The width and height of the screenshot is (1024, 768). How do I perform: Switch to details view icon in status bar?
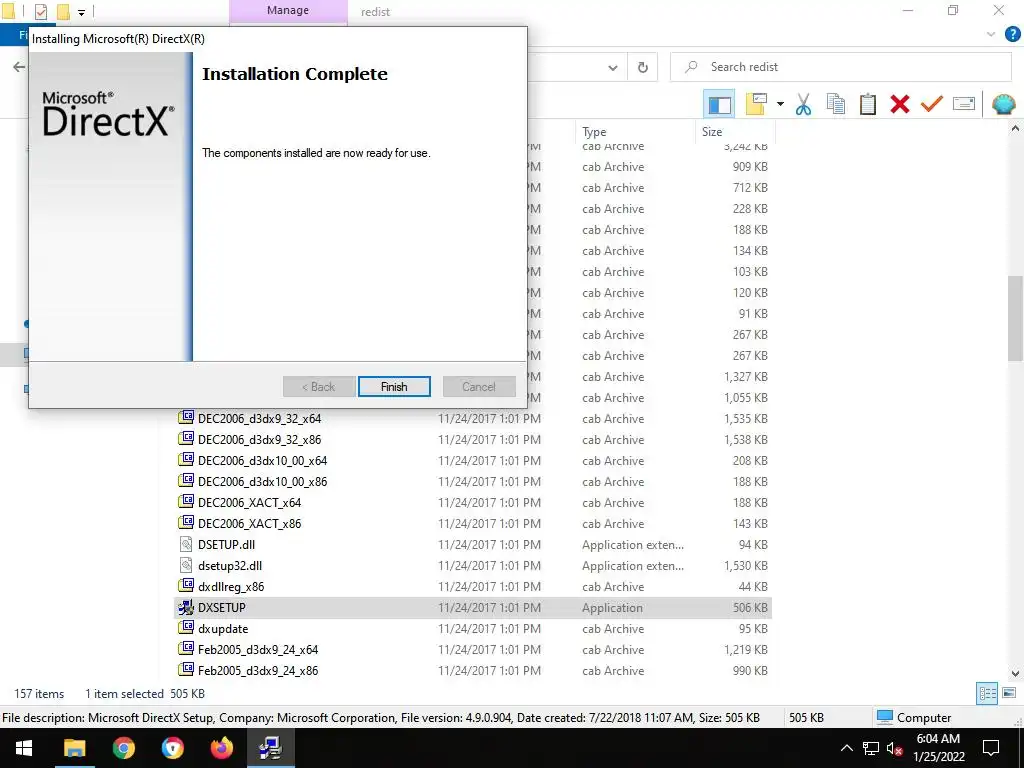987,694
